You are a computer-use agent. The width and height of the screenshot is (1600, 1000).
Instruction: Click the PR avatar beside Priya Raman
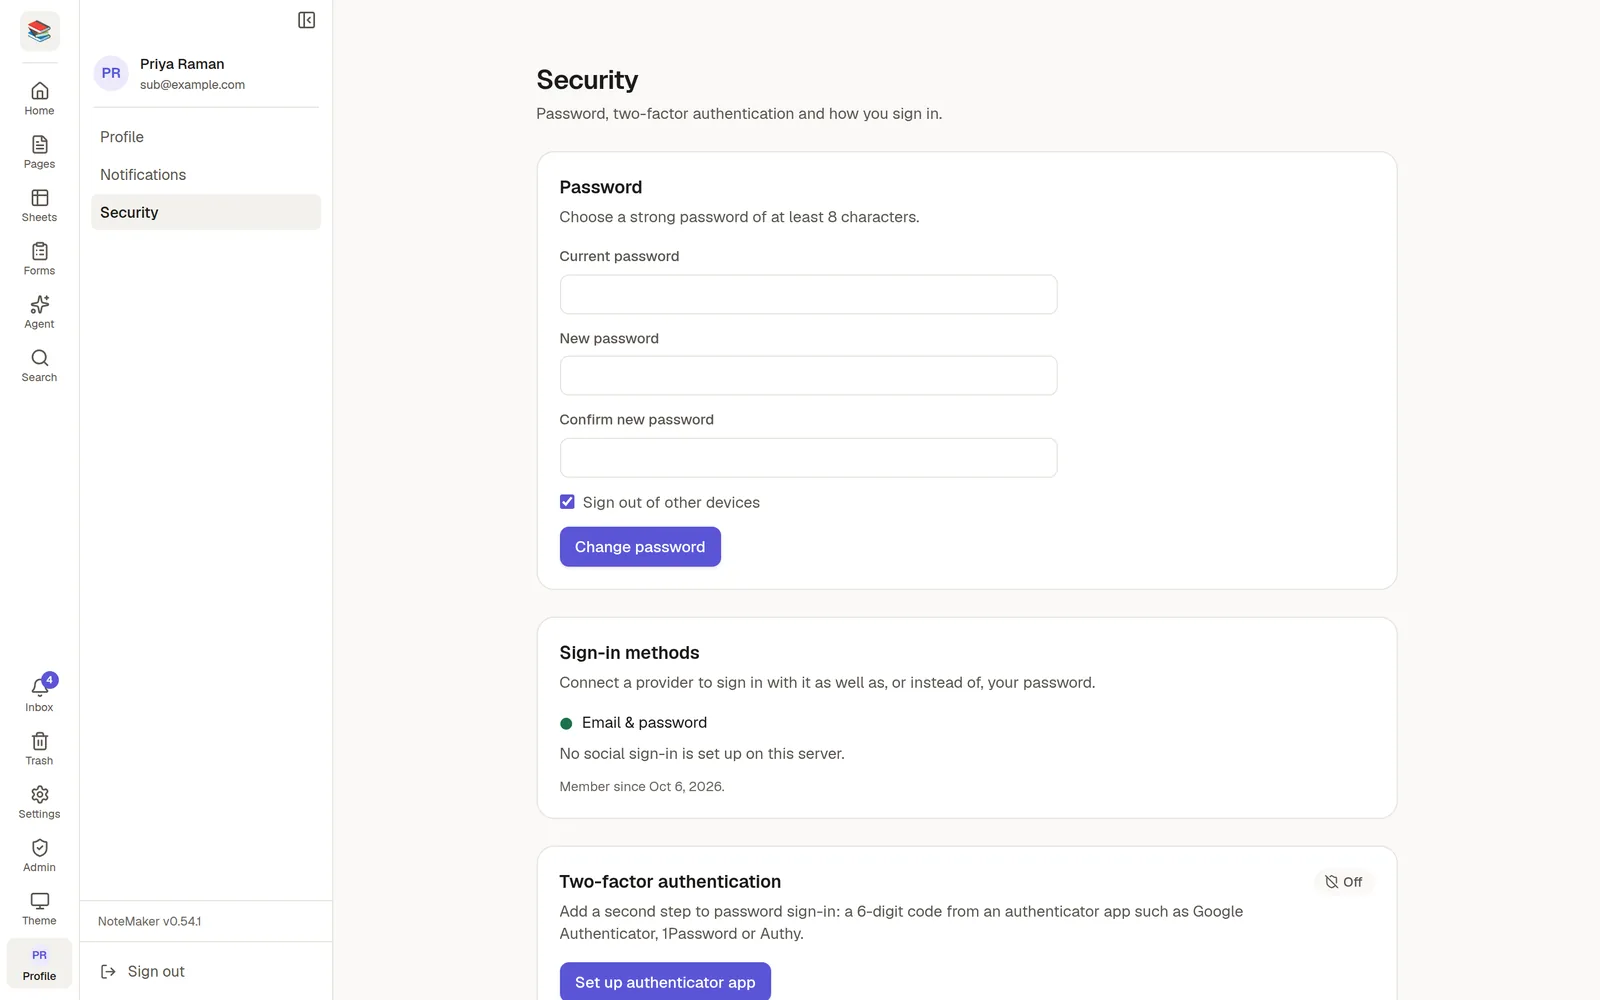(111, 73)
